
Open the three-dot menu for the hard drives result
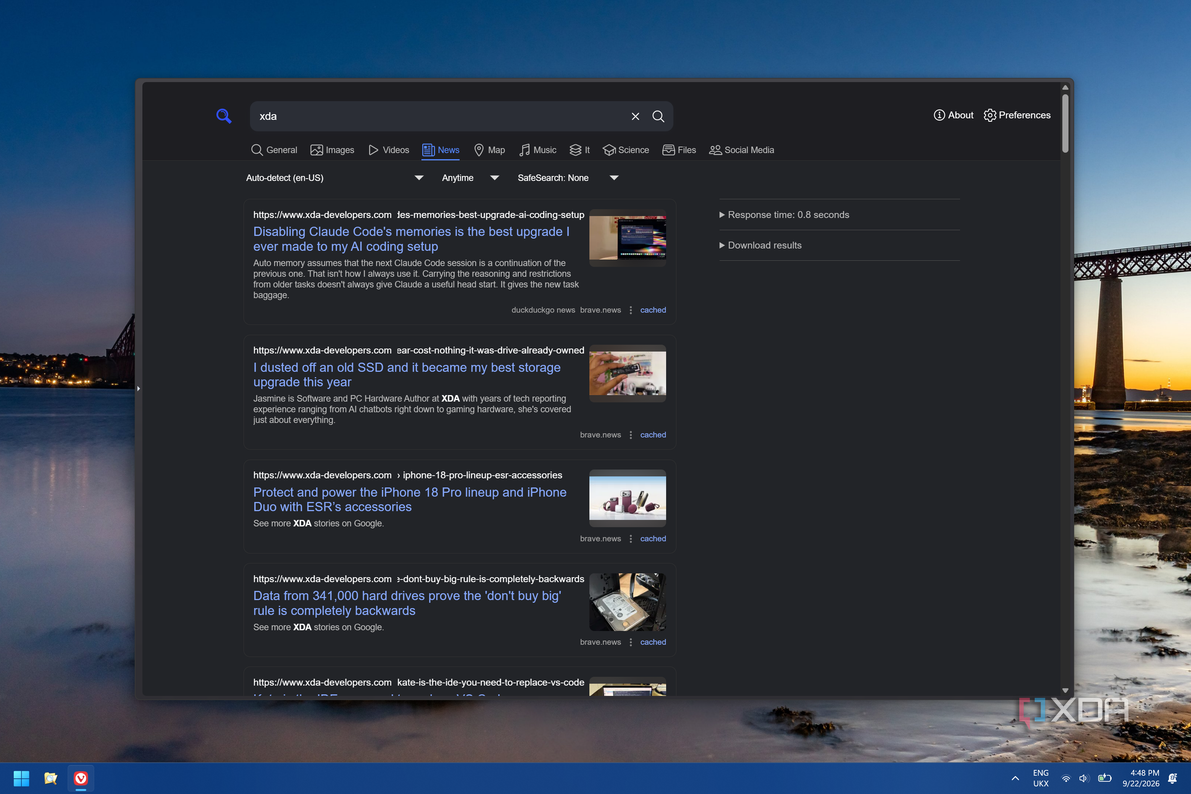tap(630, 642)
